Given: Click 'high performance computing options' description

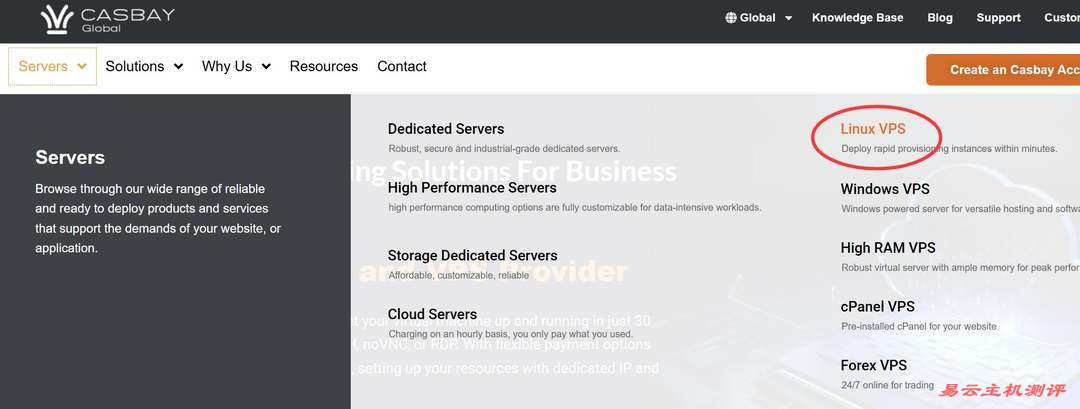Looking at the screenshot, I should [x=574, y=207].
